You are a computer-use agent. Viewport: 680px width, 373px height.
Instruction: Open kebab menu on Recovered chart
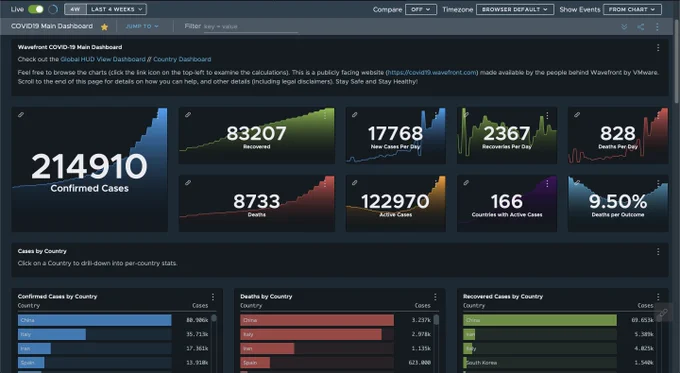[325, 115]
